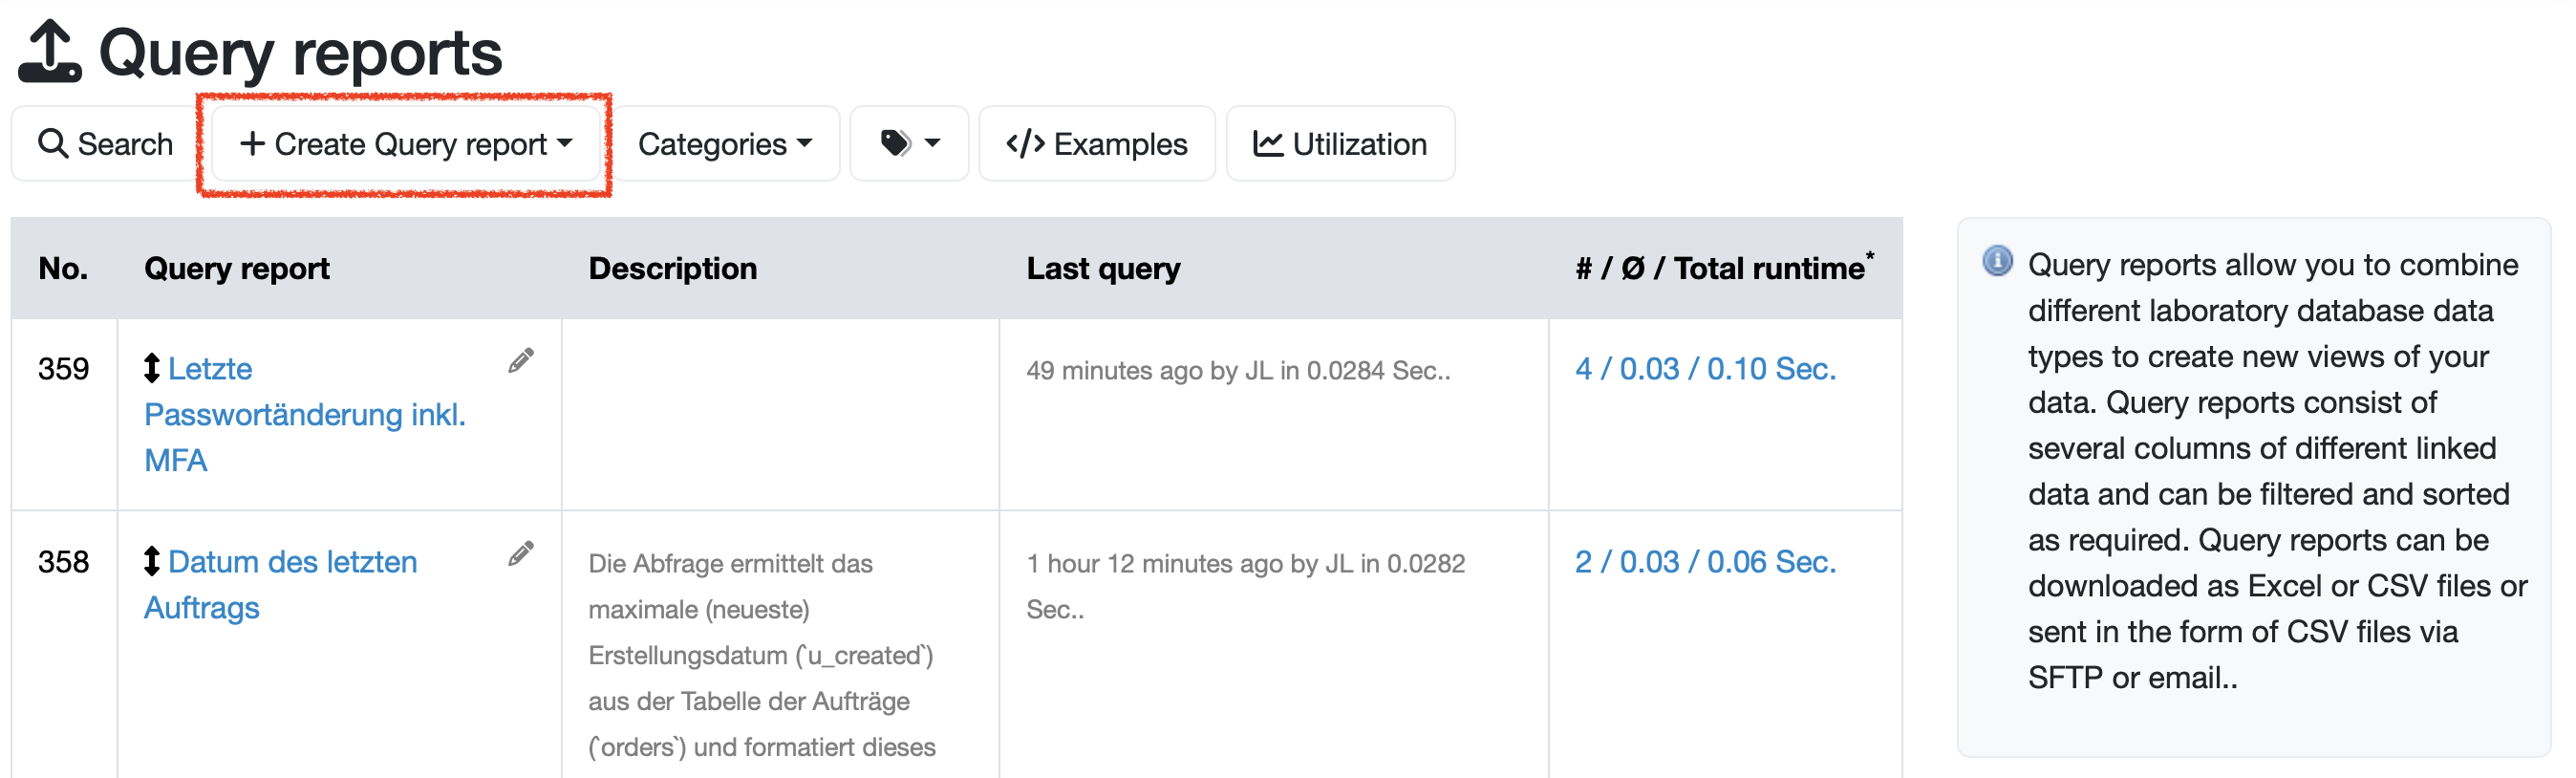
Task: Click sort arrows icon beside Datum des letzten
Action: coord(152,561)
